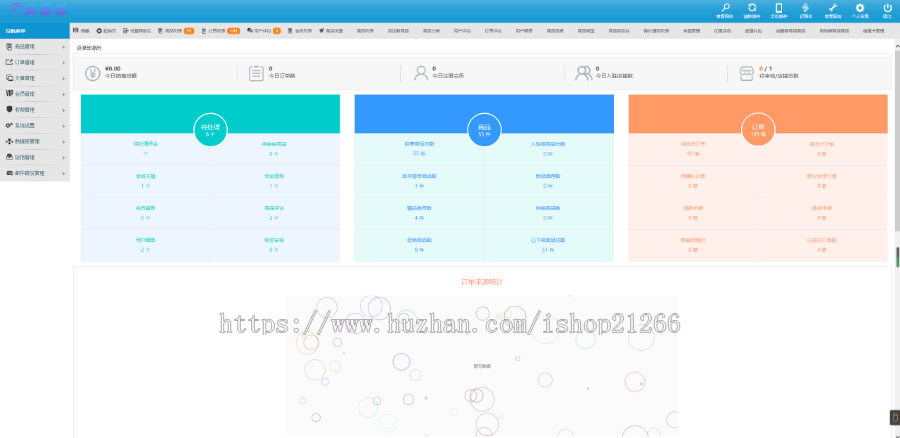Viewport: 900px width, 438px height.
Task: Expand the eighth sidebar menu plus sign
Action: click(x=63, y=157)
